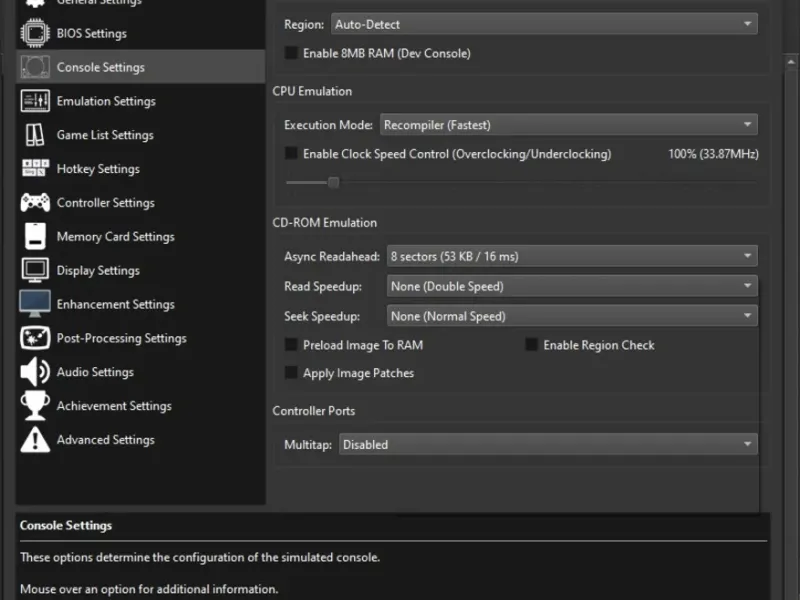
Task: Enable 8MB RAM (Dev Console) checkbox
Action: click(292, 53)
